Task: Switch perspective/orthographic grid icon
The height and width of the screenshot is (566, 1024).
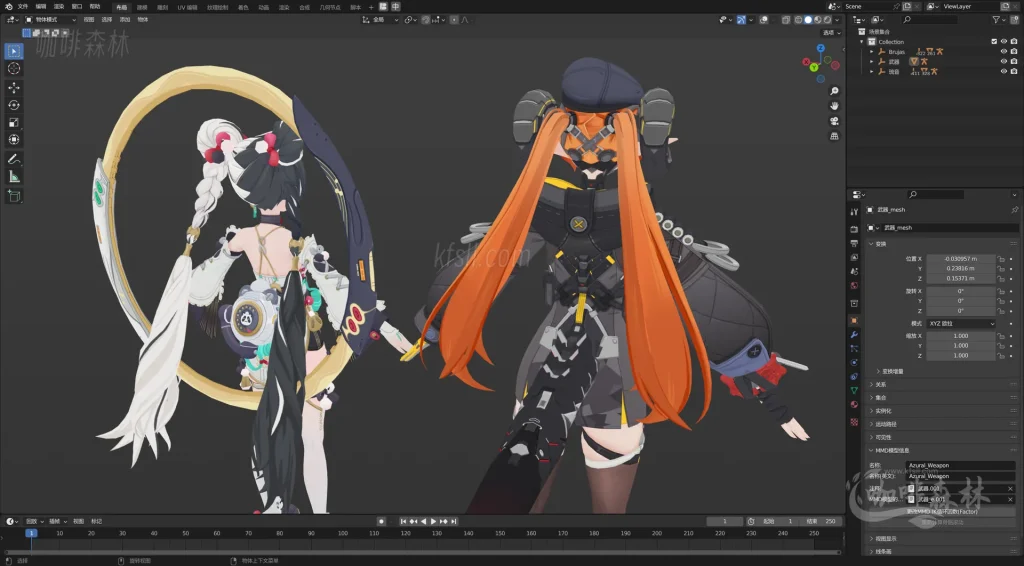Action: tap(834, 136)
